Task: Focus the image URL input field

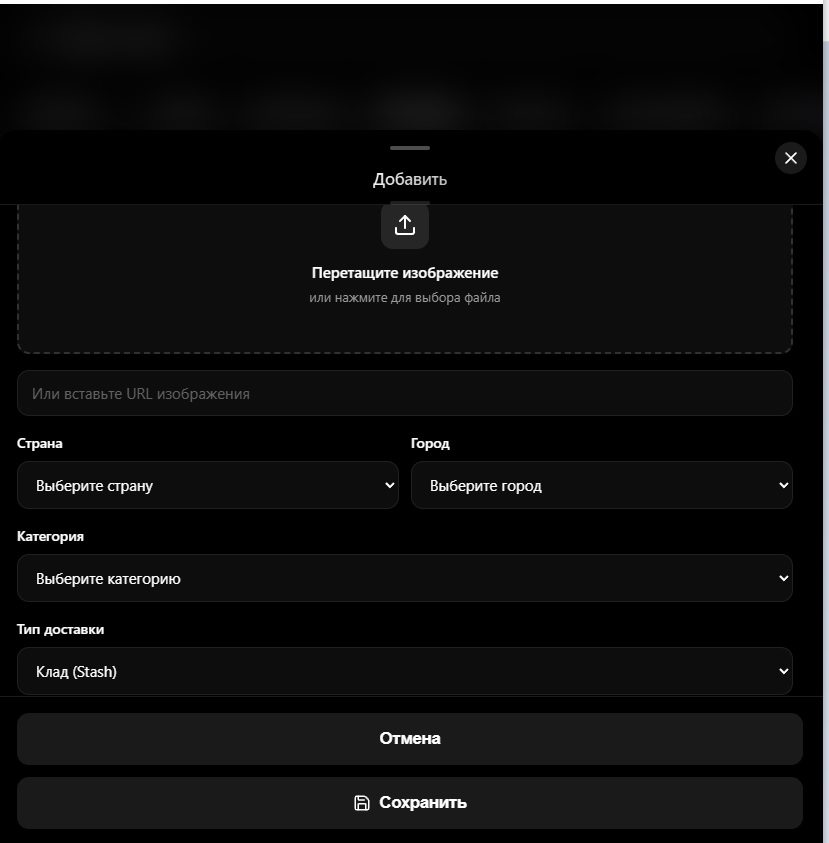Action: click(x=404, y=394)
